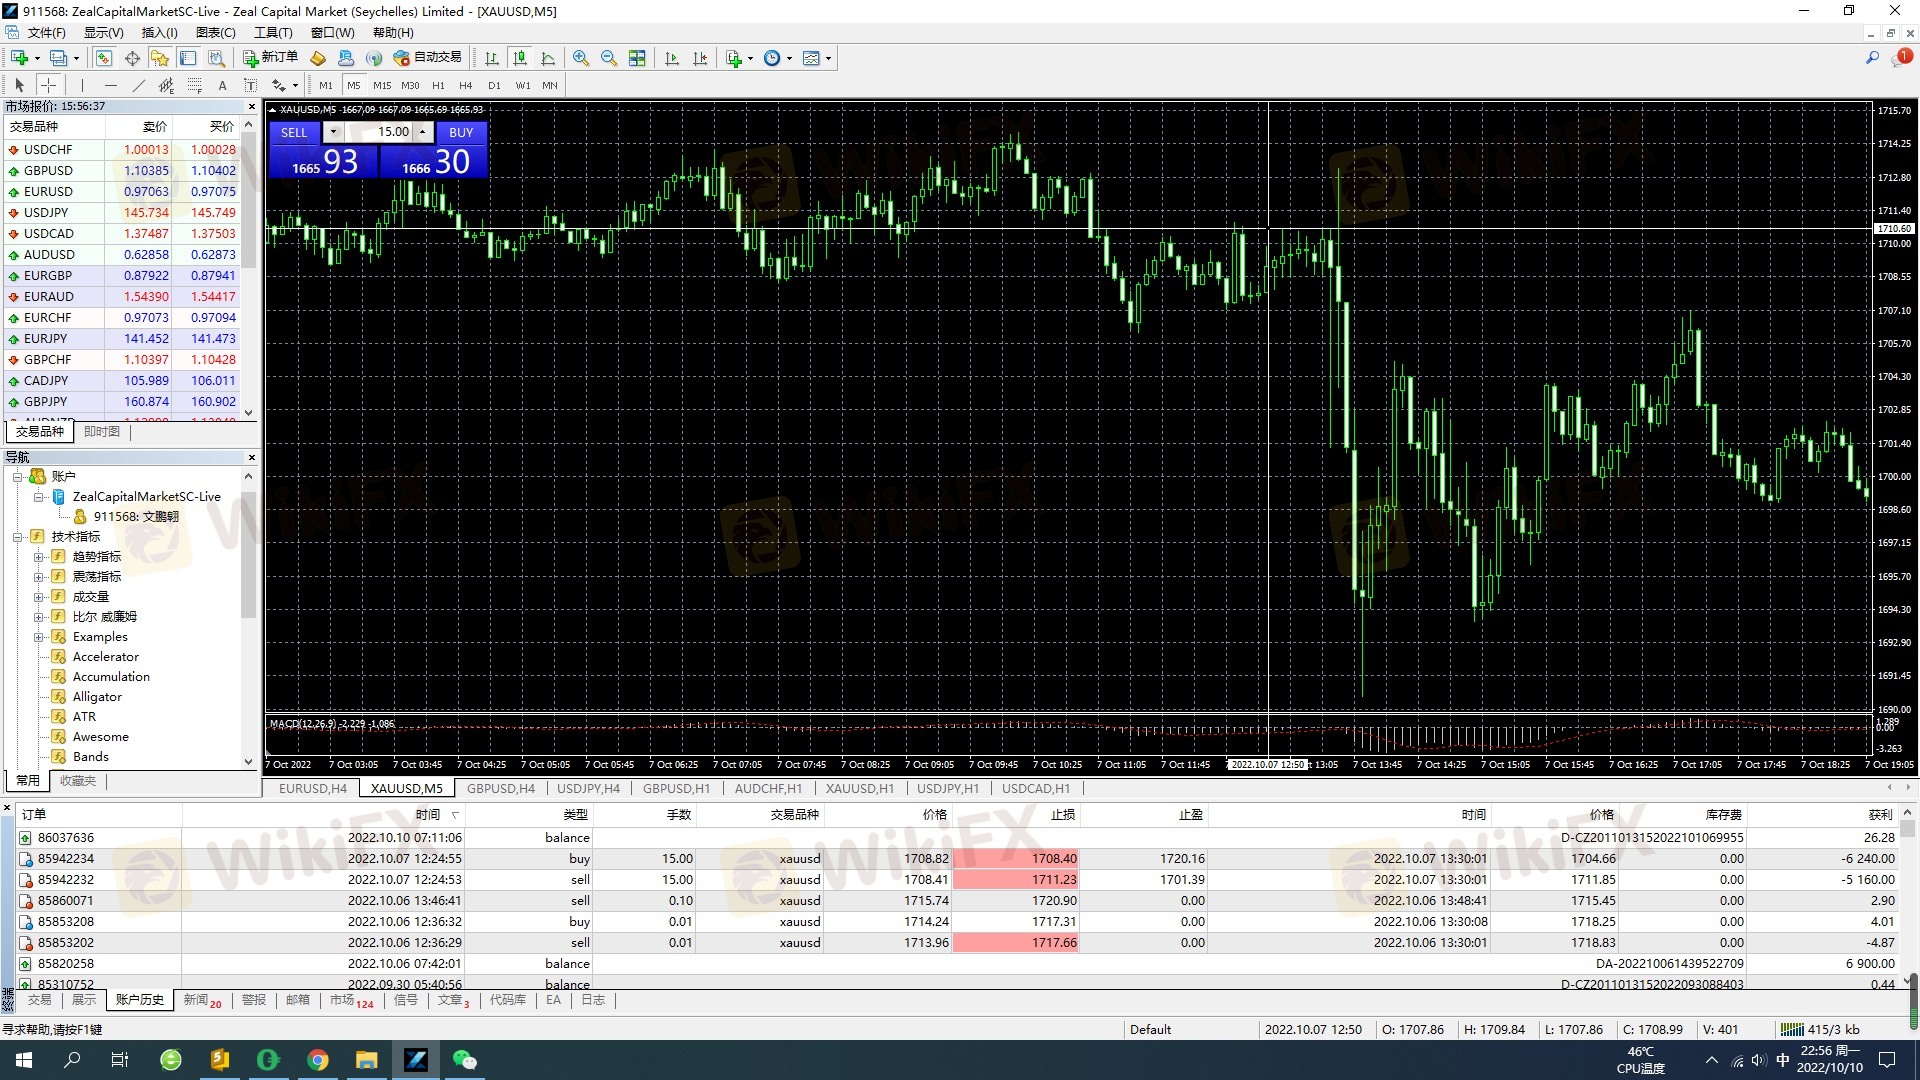Toggle the Data Window icon
Viewport: 1920px width, 1080px height.
coord(132,58)
